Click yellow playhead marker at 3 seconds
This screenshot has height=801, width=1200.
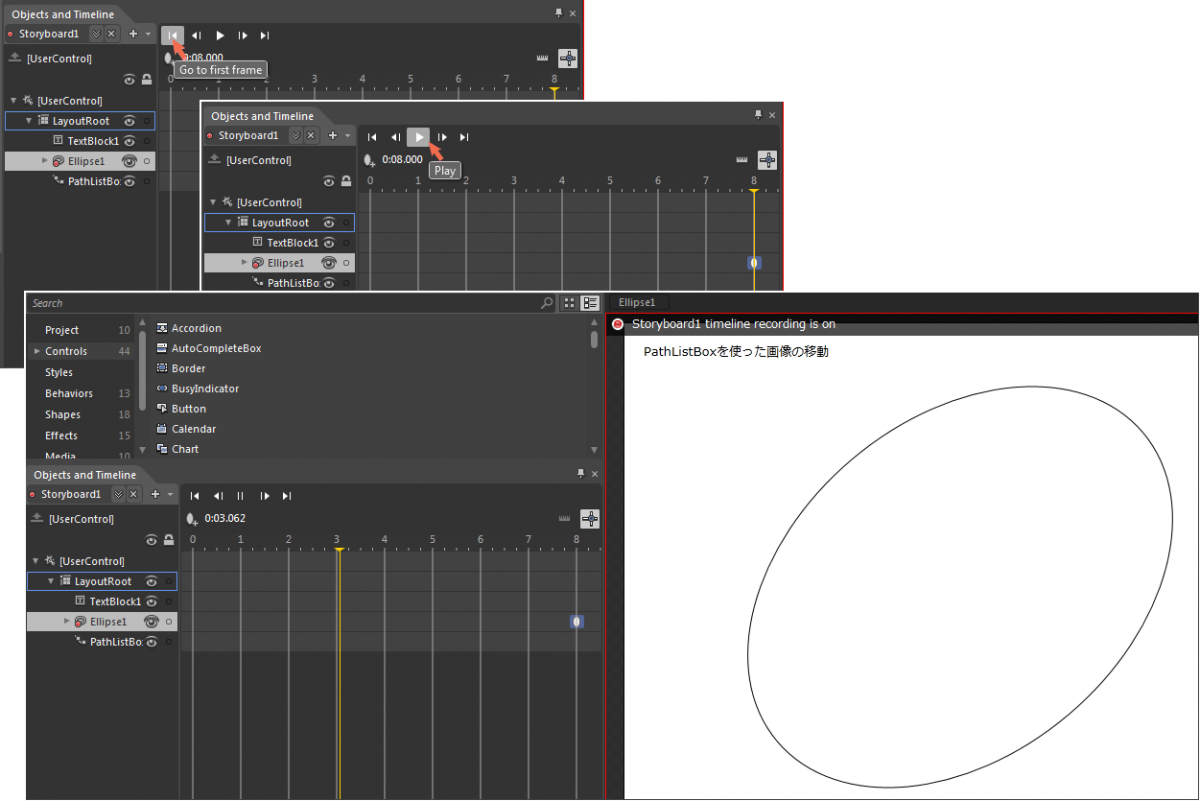[x=339, y=549]
